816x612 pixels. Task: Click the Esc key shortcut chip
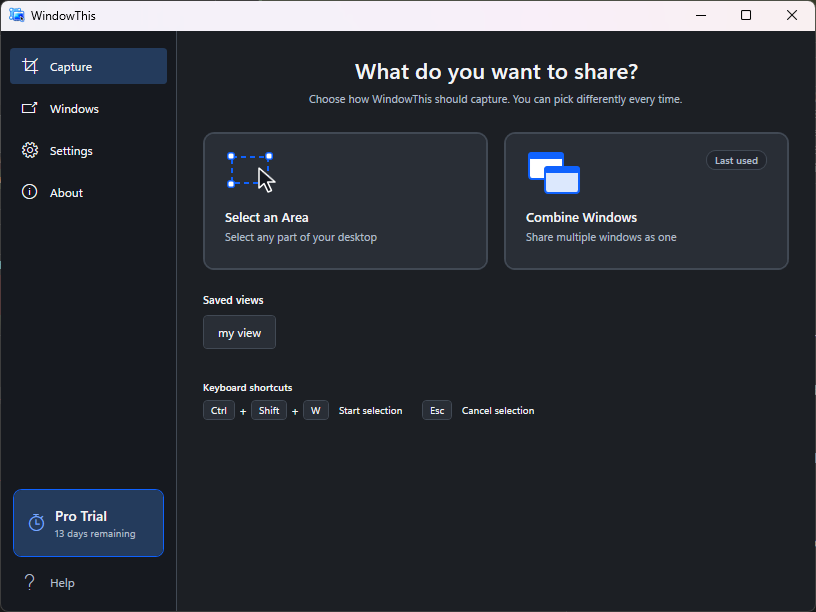(437, 410)
